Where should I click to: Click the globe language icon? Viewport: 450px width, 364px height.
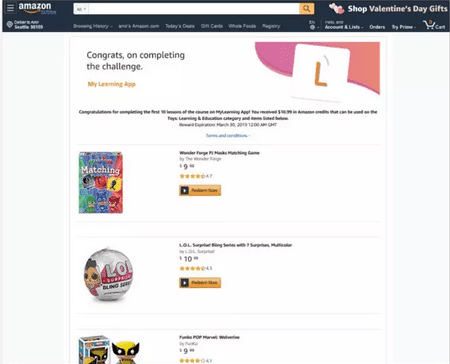pyautogui.click(x=312, y=27)
